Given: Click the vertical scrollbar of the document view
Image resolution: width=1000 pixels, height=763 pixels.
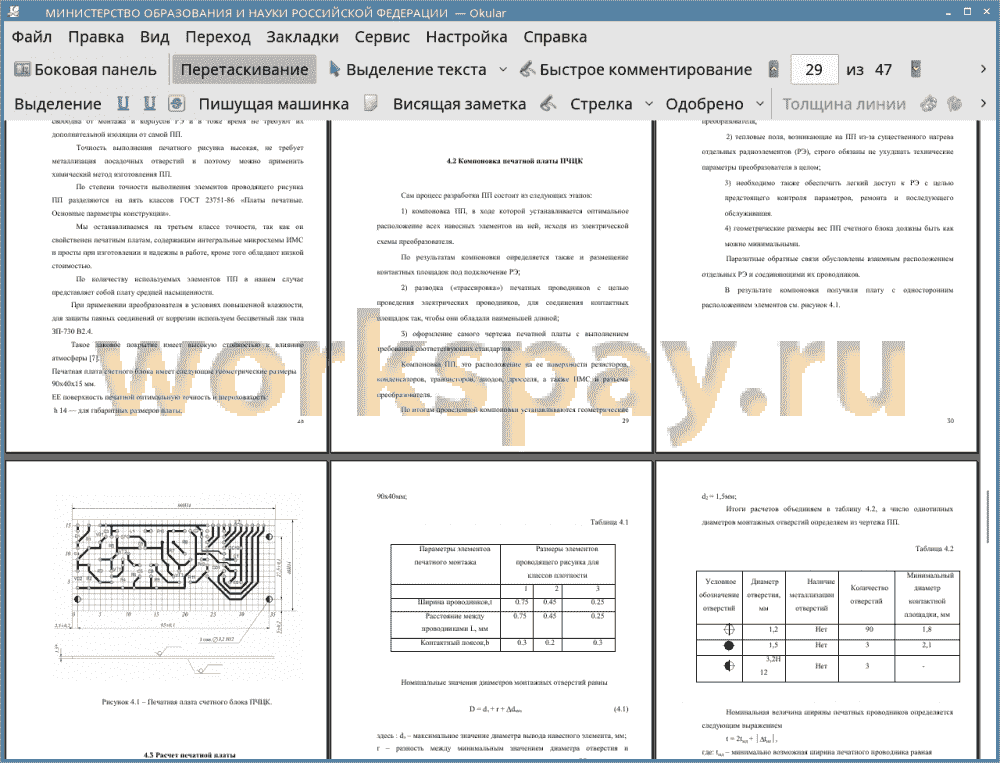Looking at the screenshot, I should (x=989, y=515).
